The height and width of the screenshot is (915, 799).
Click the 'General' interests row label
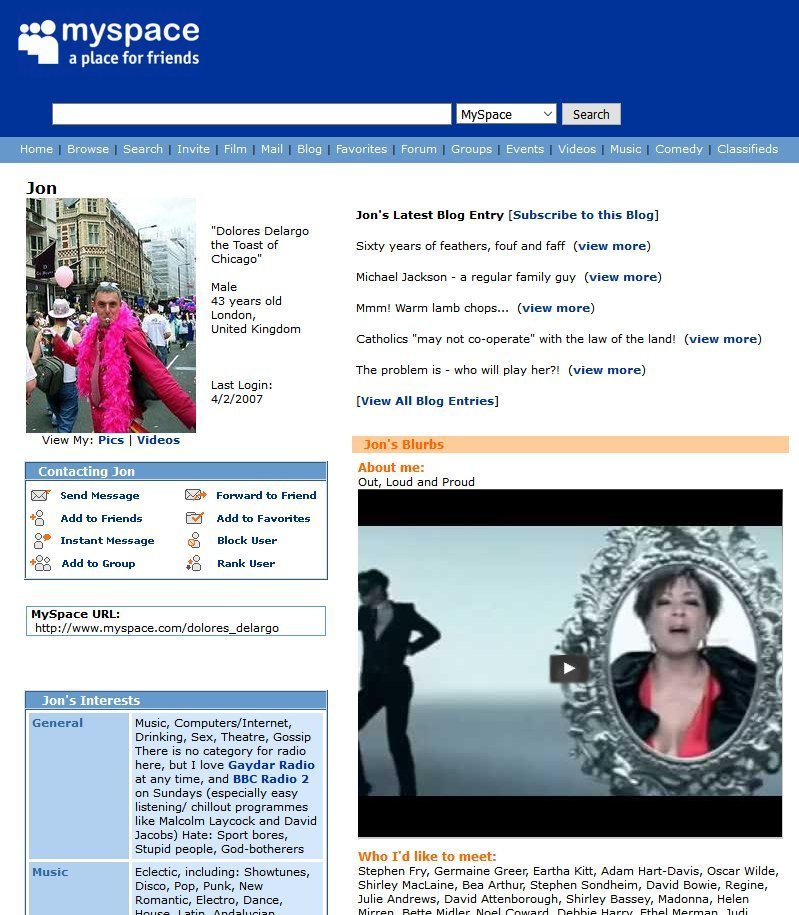point(57,722)
